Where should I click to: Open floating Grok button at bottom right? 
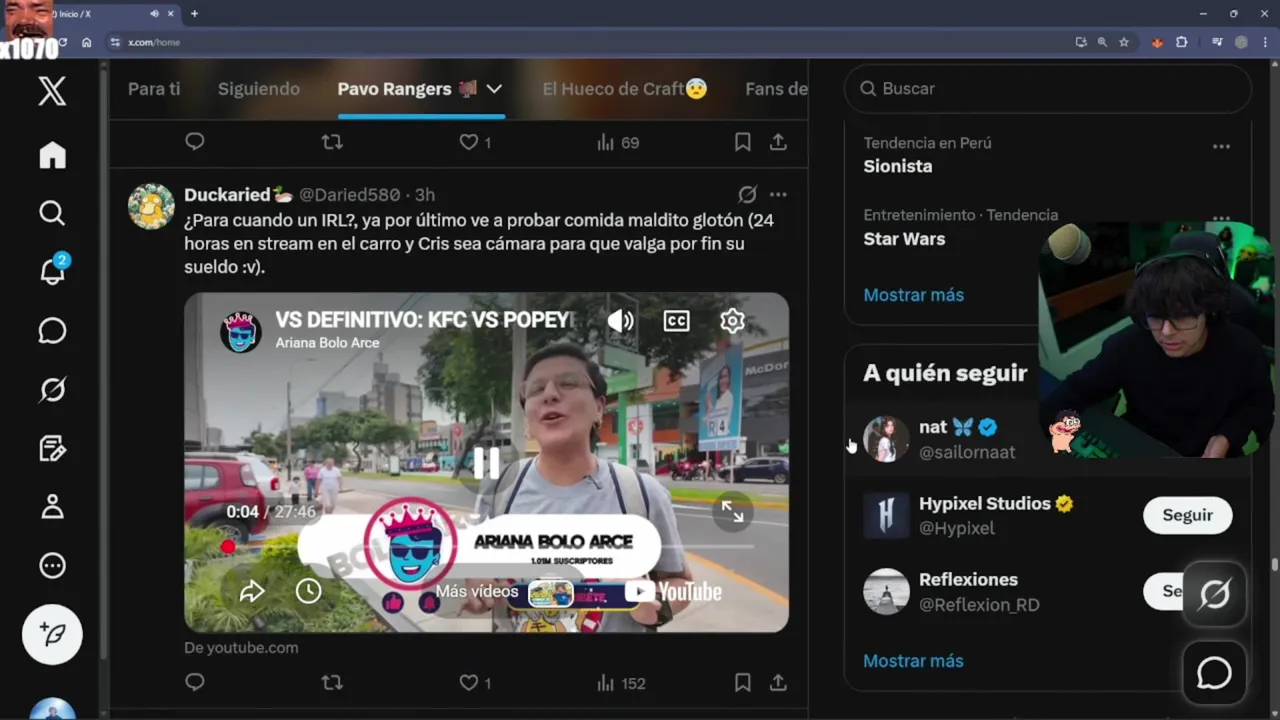pos(1214,594)
